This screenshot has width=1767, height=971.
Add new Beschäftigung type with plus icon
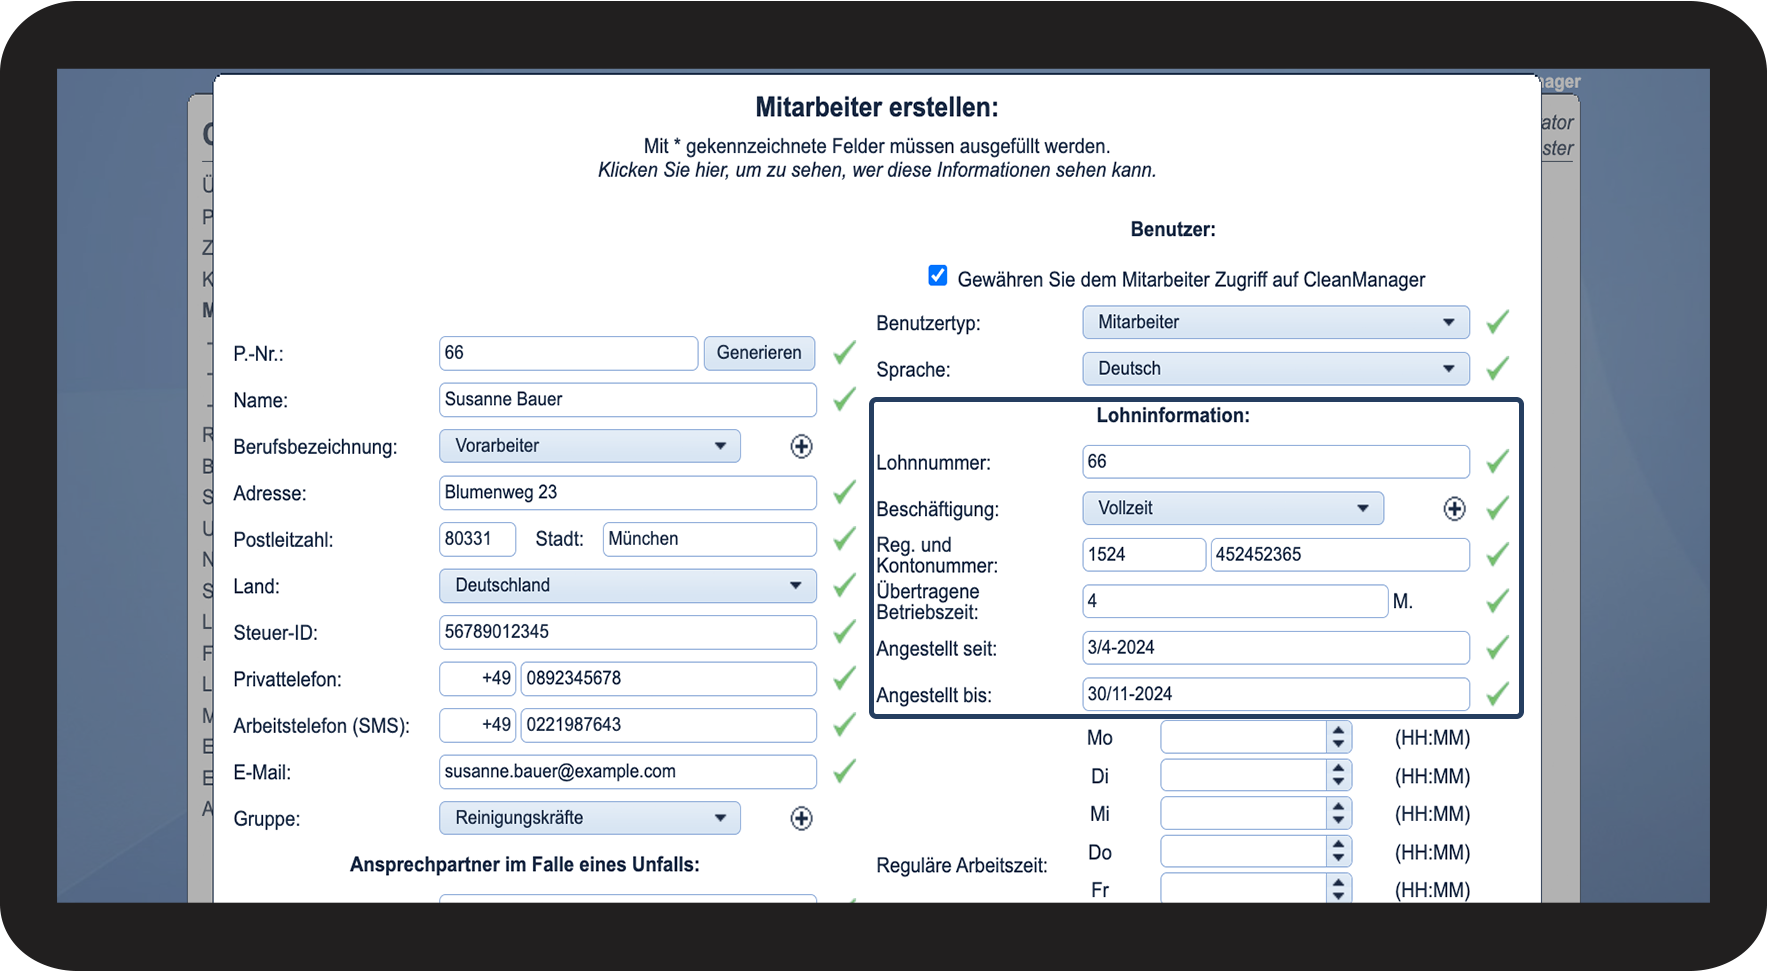pos(1454,509)
